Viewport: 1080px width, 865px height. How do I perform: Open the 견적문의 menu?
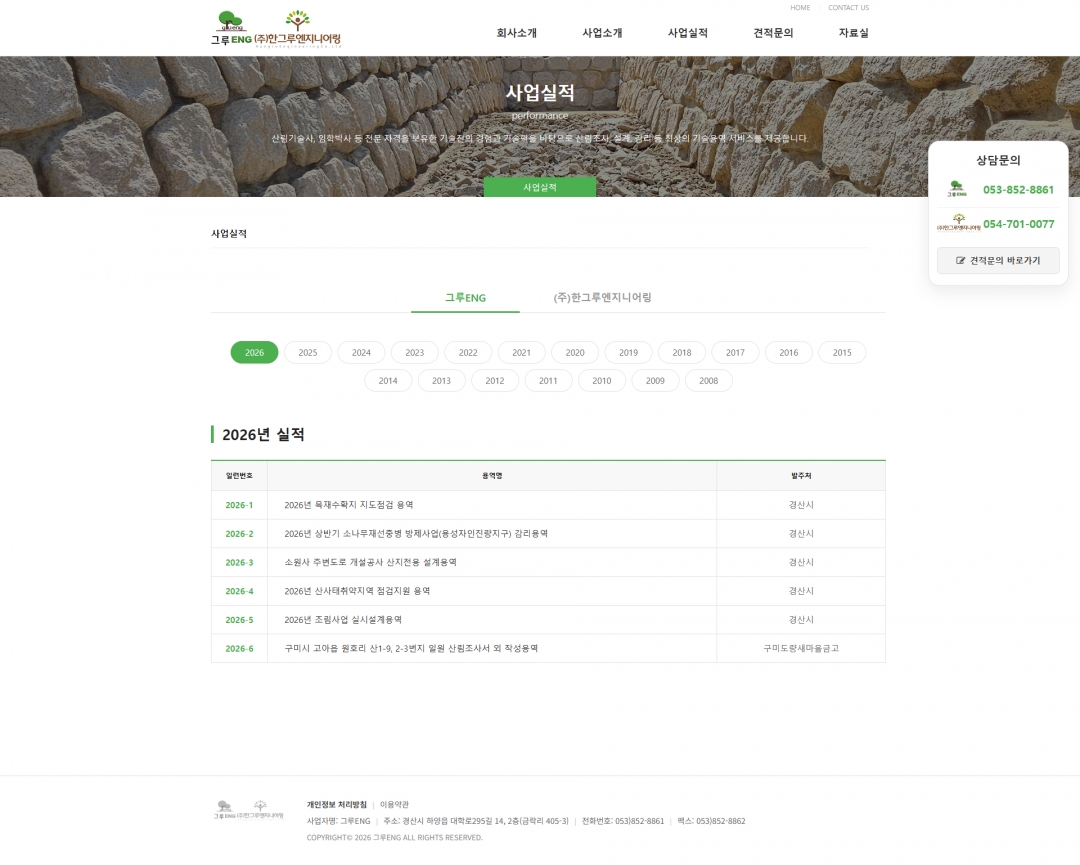(x=773, y=33)
